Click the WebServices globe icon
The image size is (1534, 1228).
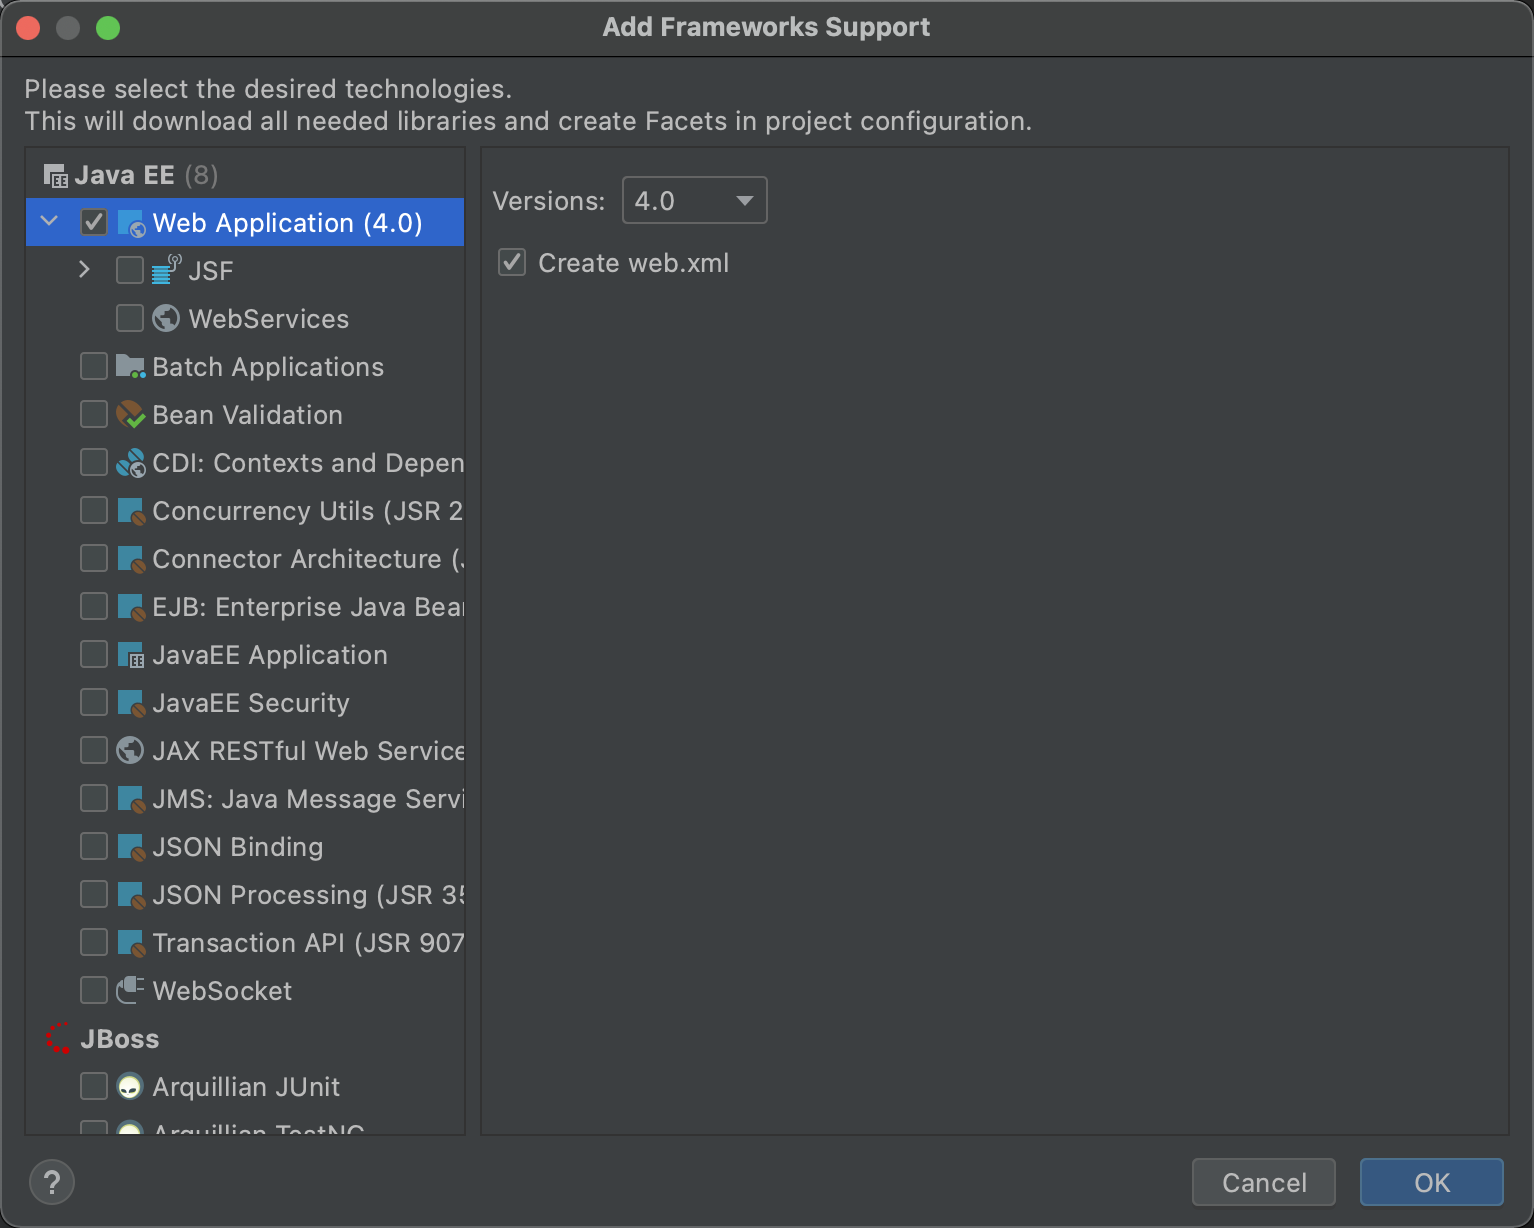tap(166, 318)
